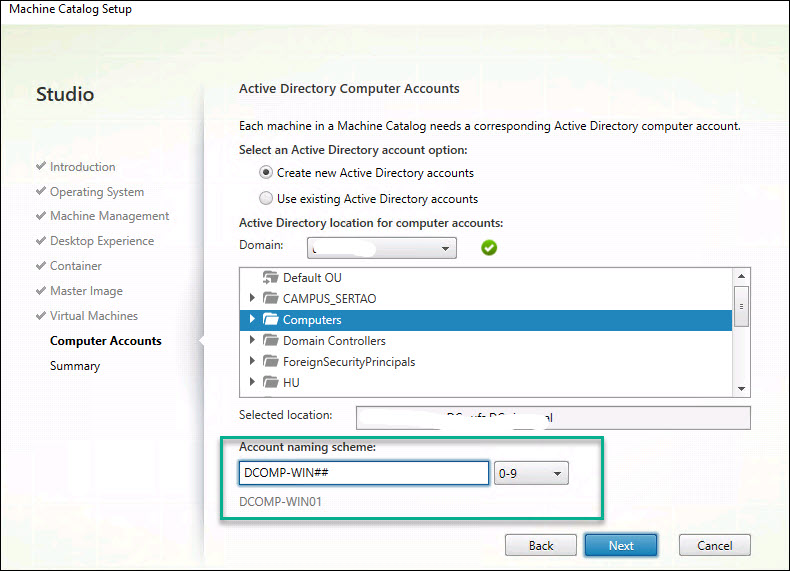Click the HU folder icon
Image resolution: width=790 pixels, height=571 pixels.
[270, 383]
